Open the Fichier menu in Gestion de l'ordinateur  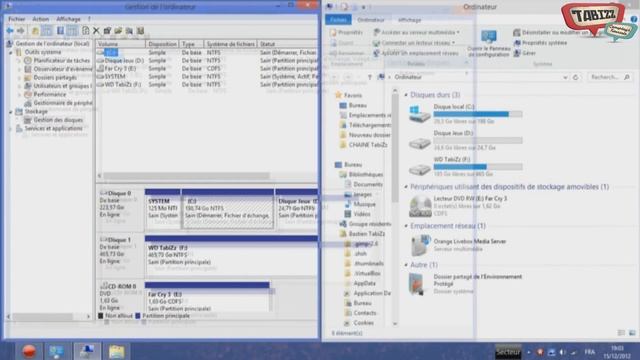click(17, 19)
